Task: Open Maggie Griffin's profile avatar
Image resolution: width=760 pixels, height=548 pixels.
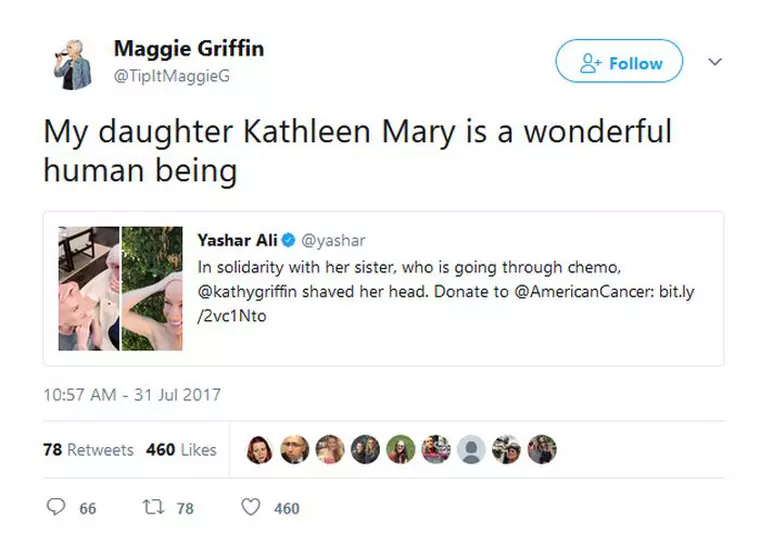Action: (x=72, y=62)
